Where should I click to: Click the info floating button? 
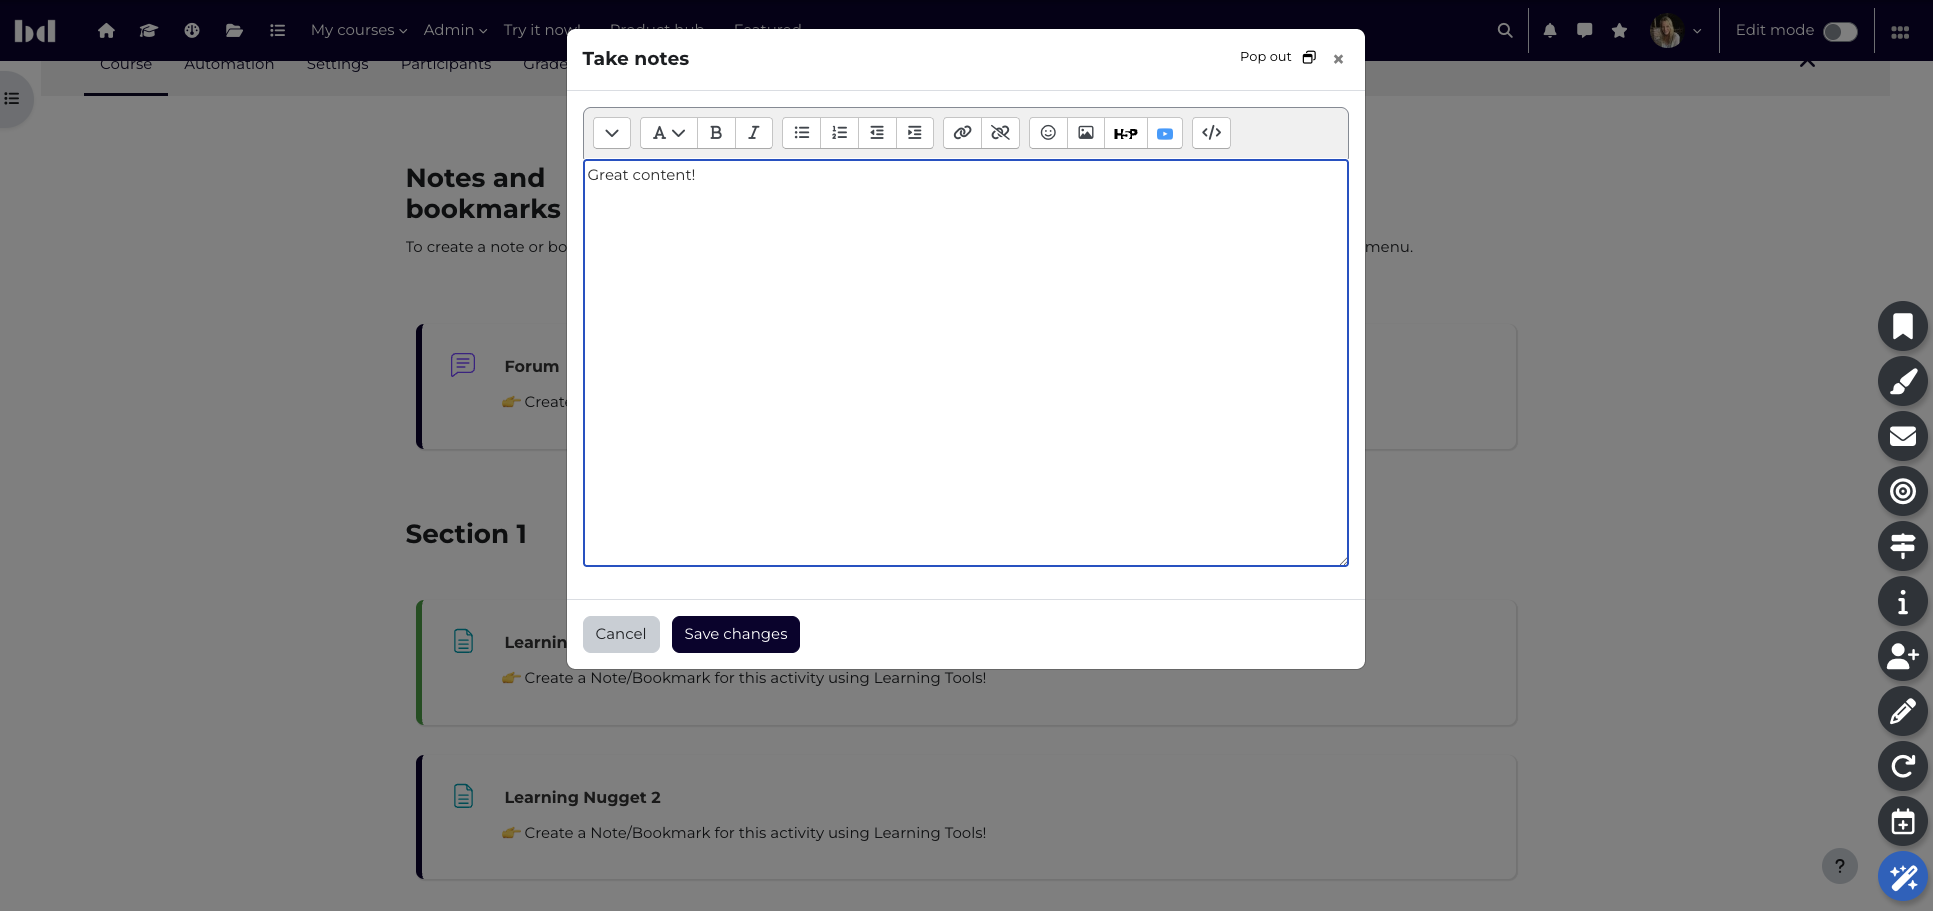click(x=1903, y=601)
